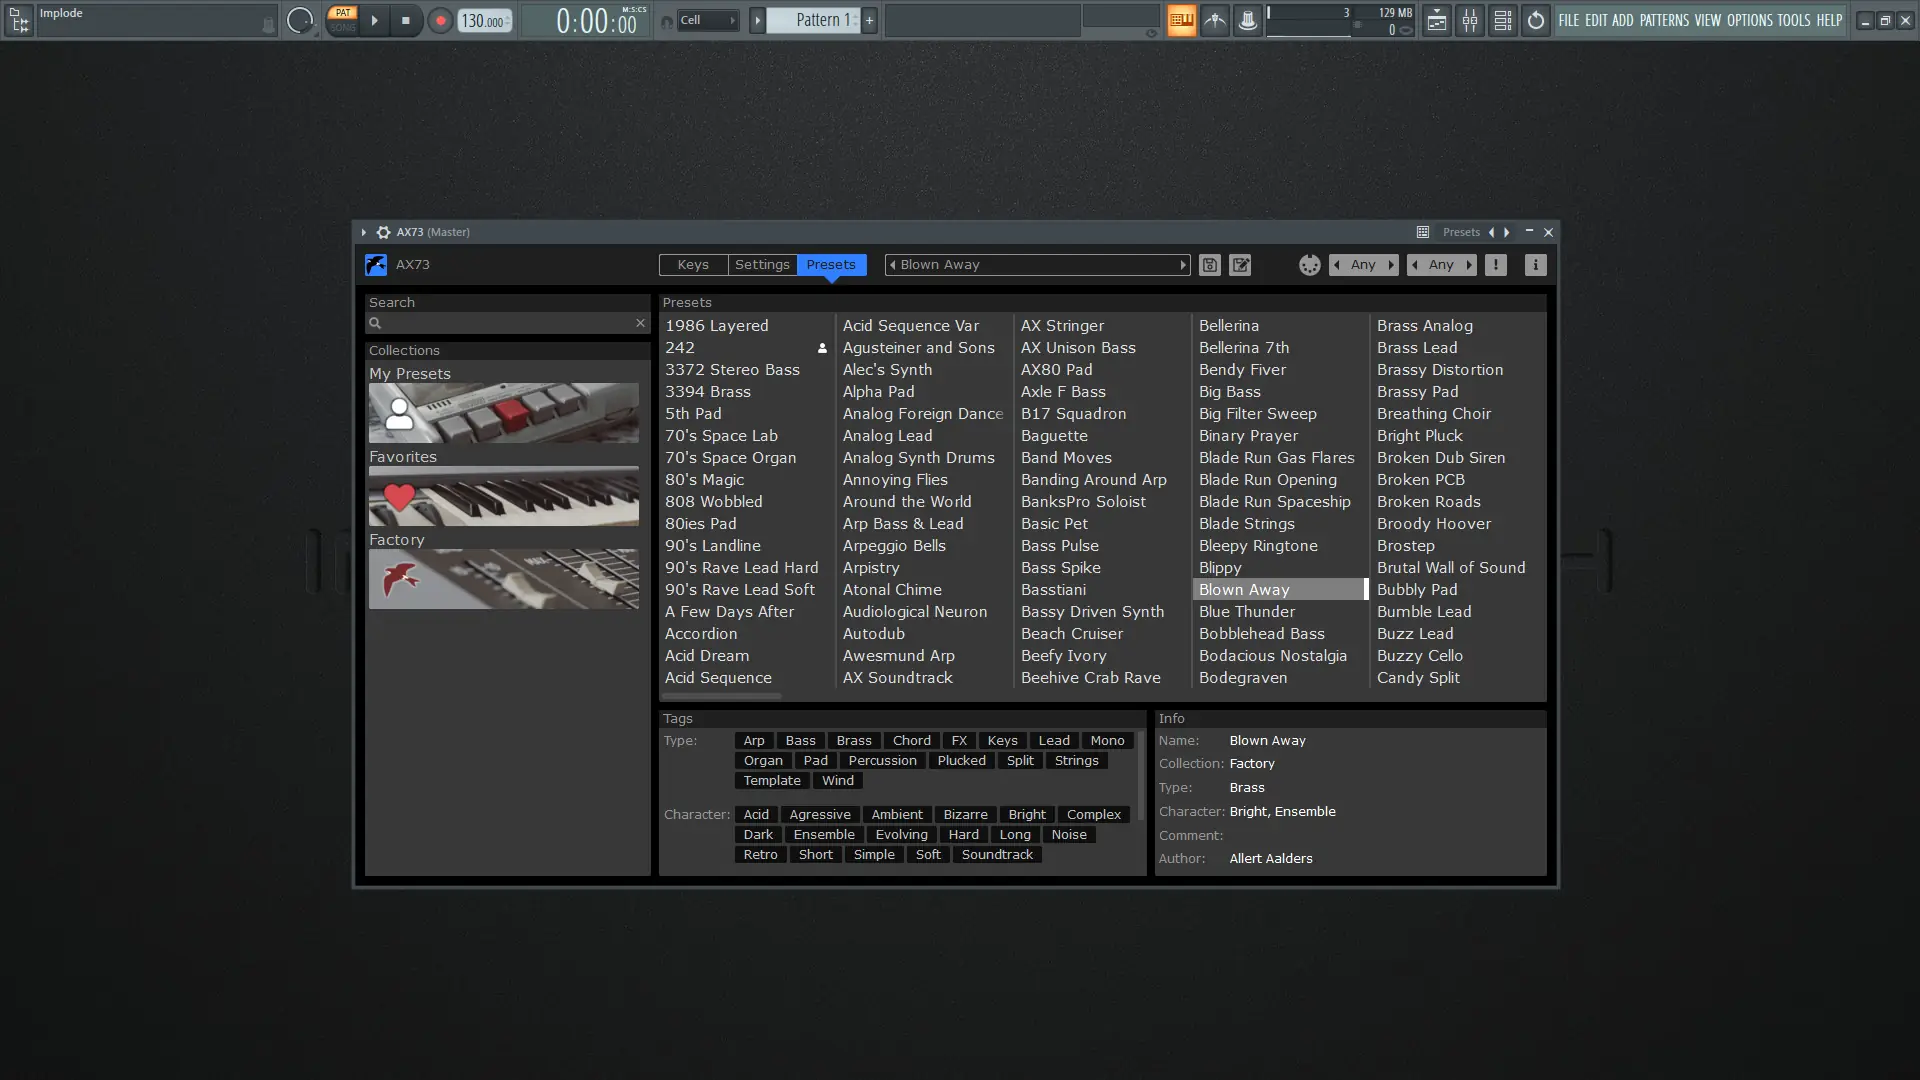Viewport: 1920px width, 1080px height.
Task: Open the FL Studio mixer icon
Action: (1469, 20)
